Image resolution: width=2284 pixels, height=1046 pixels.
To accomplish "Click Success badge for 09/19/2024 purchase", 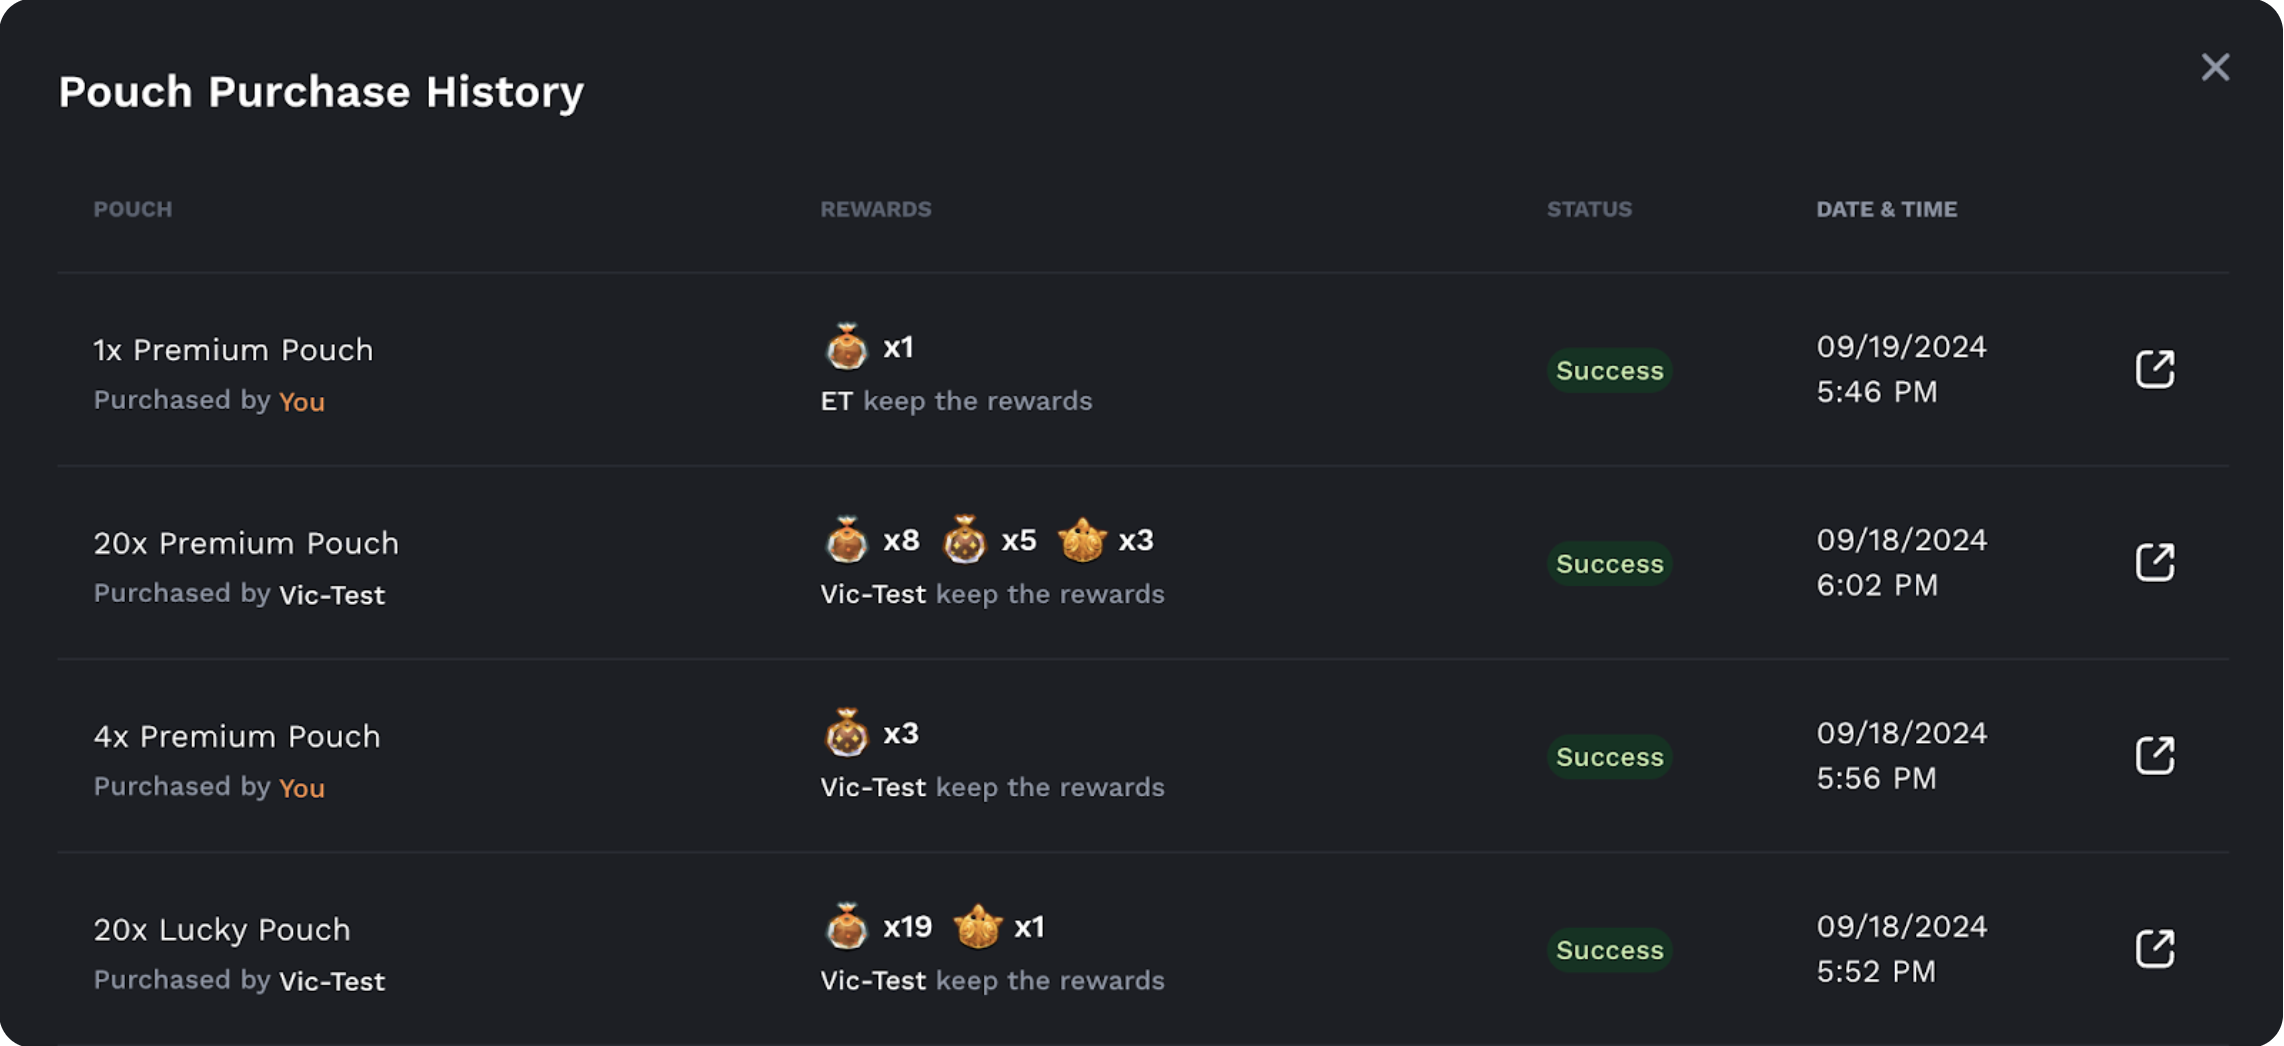I will click(x=1609, y=370).
